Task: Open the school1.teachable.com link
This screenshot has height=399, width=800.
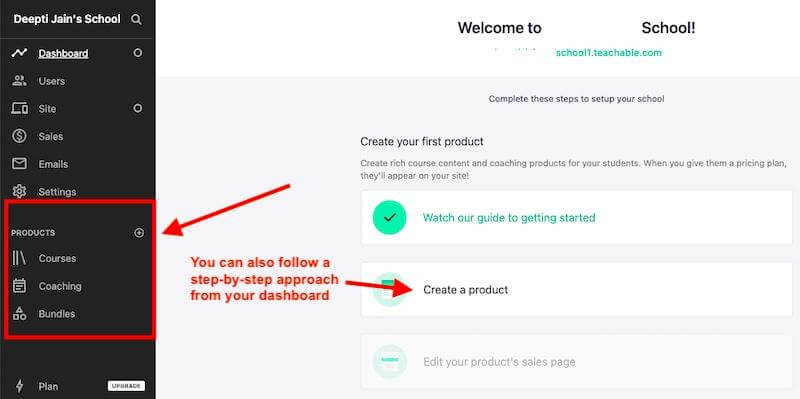Action: point(609,53)
